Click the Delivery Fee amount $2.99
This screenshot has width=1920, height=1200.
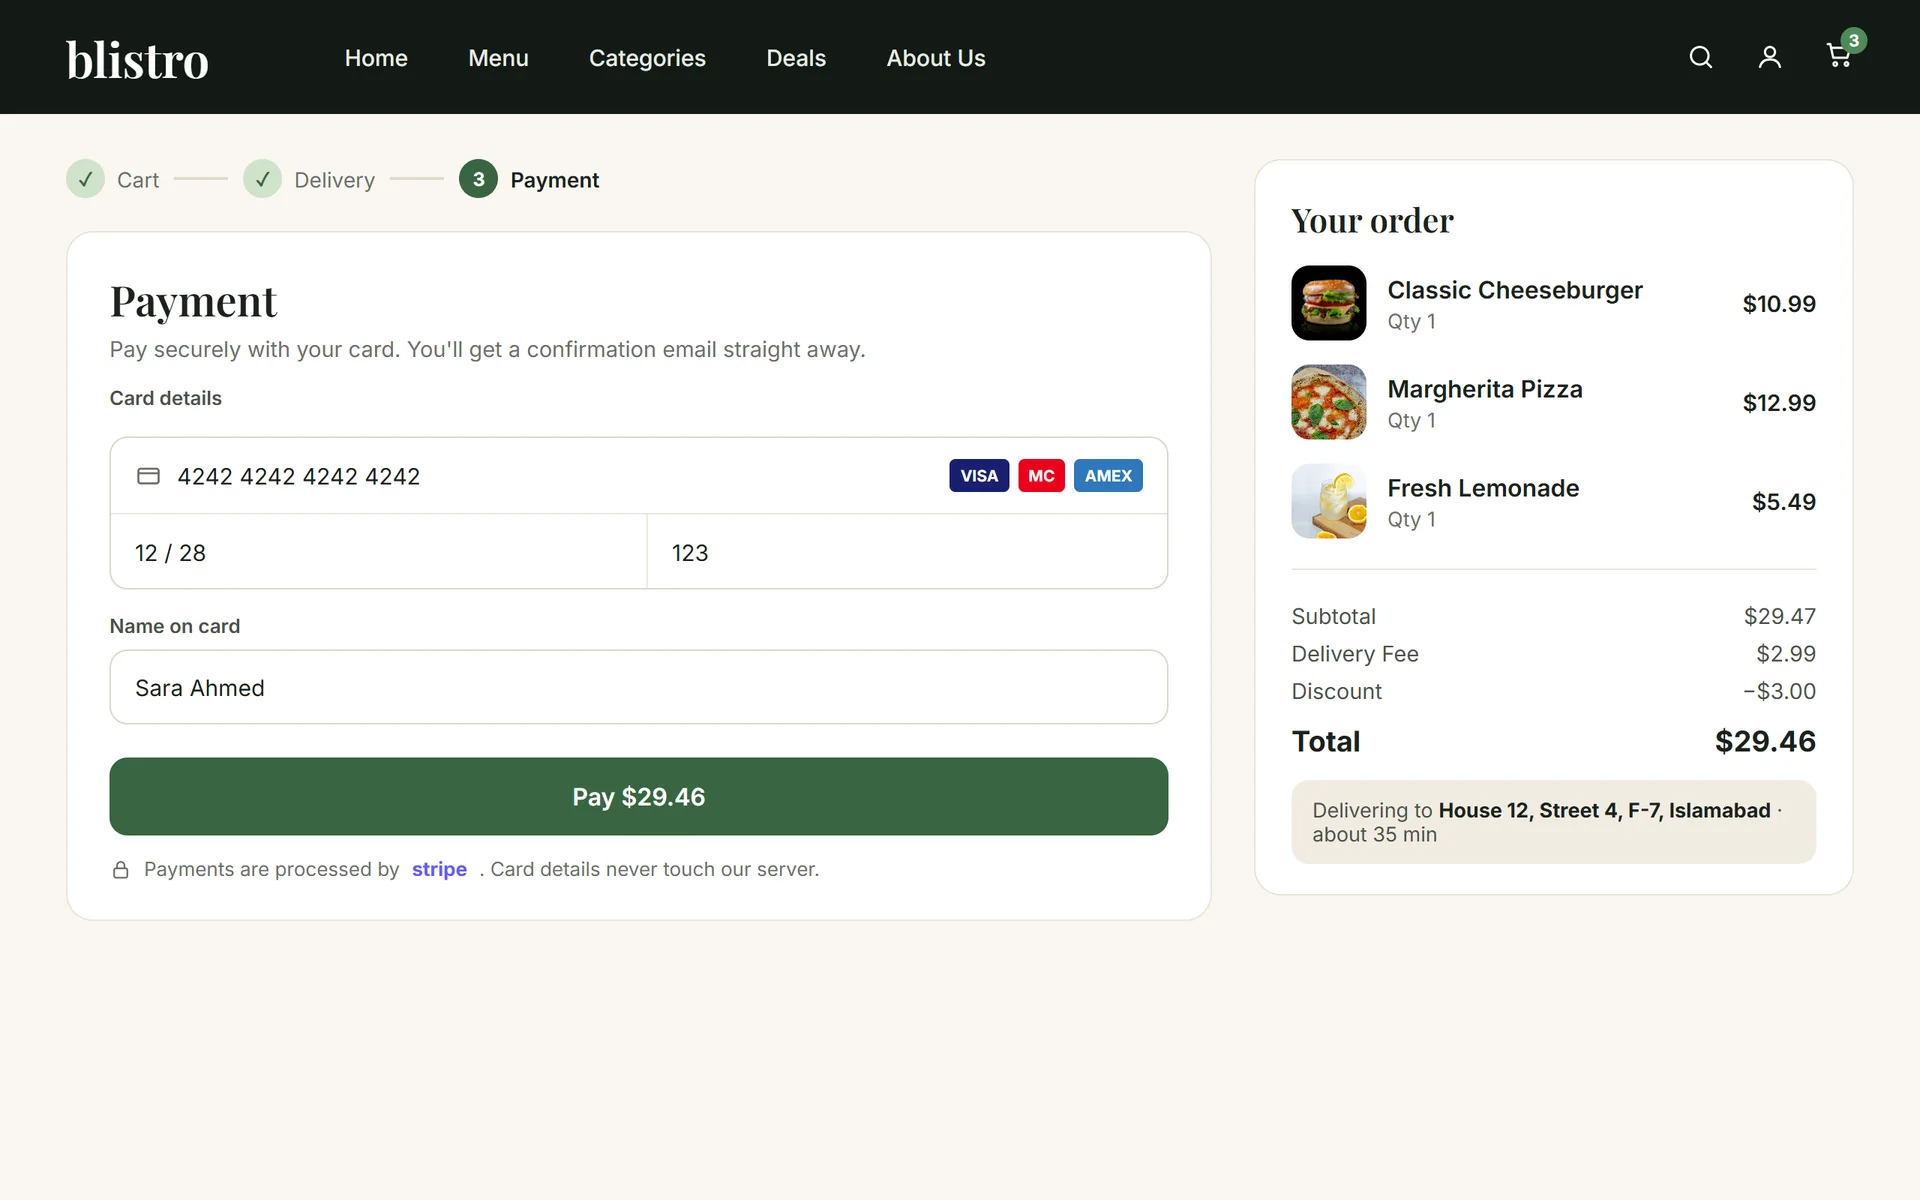tap(1785, 654)
